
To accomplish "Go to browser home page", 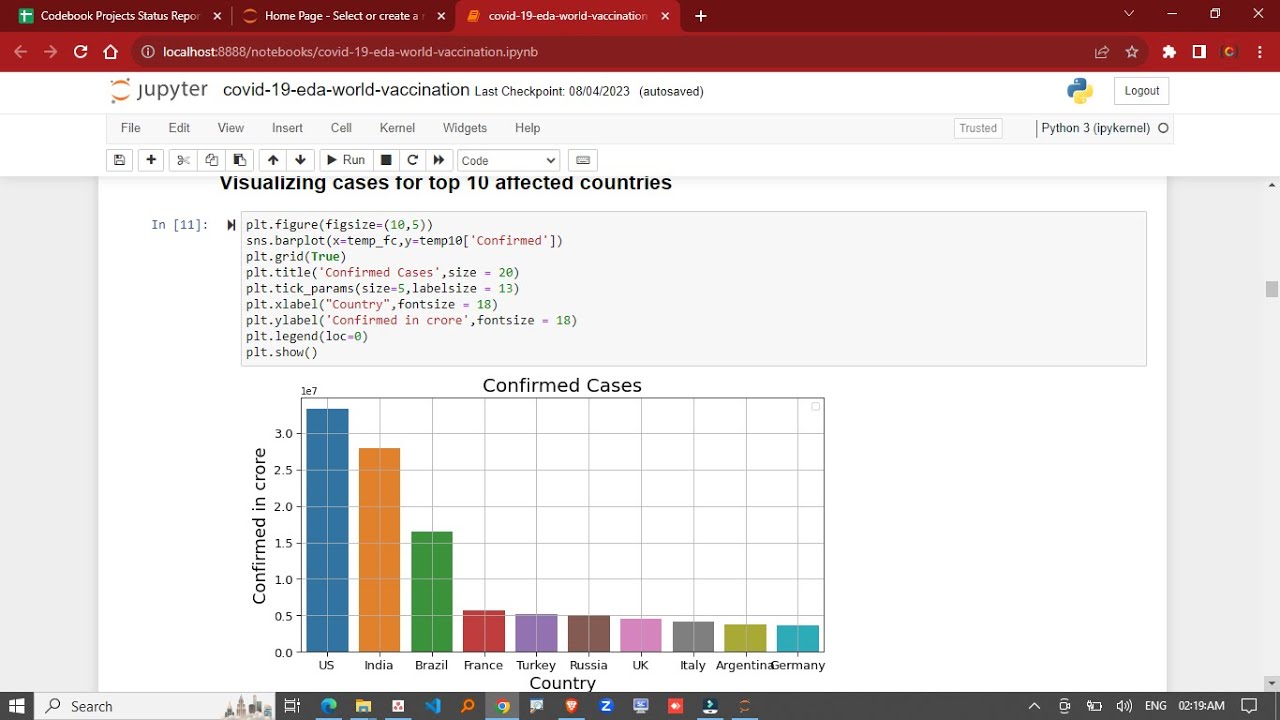I will click(x=111, y=52).
